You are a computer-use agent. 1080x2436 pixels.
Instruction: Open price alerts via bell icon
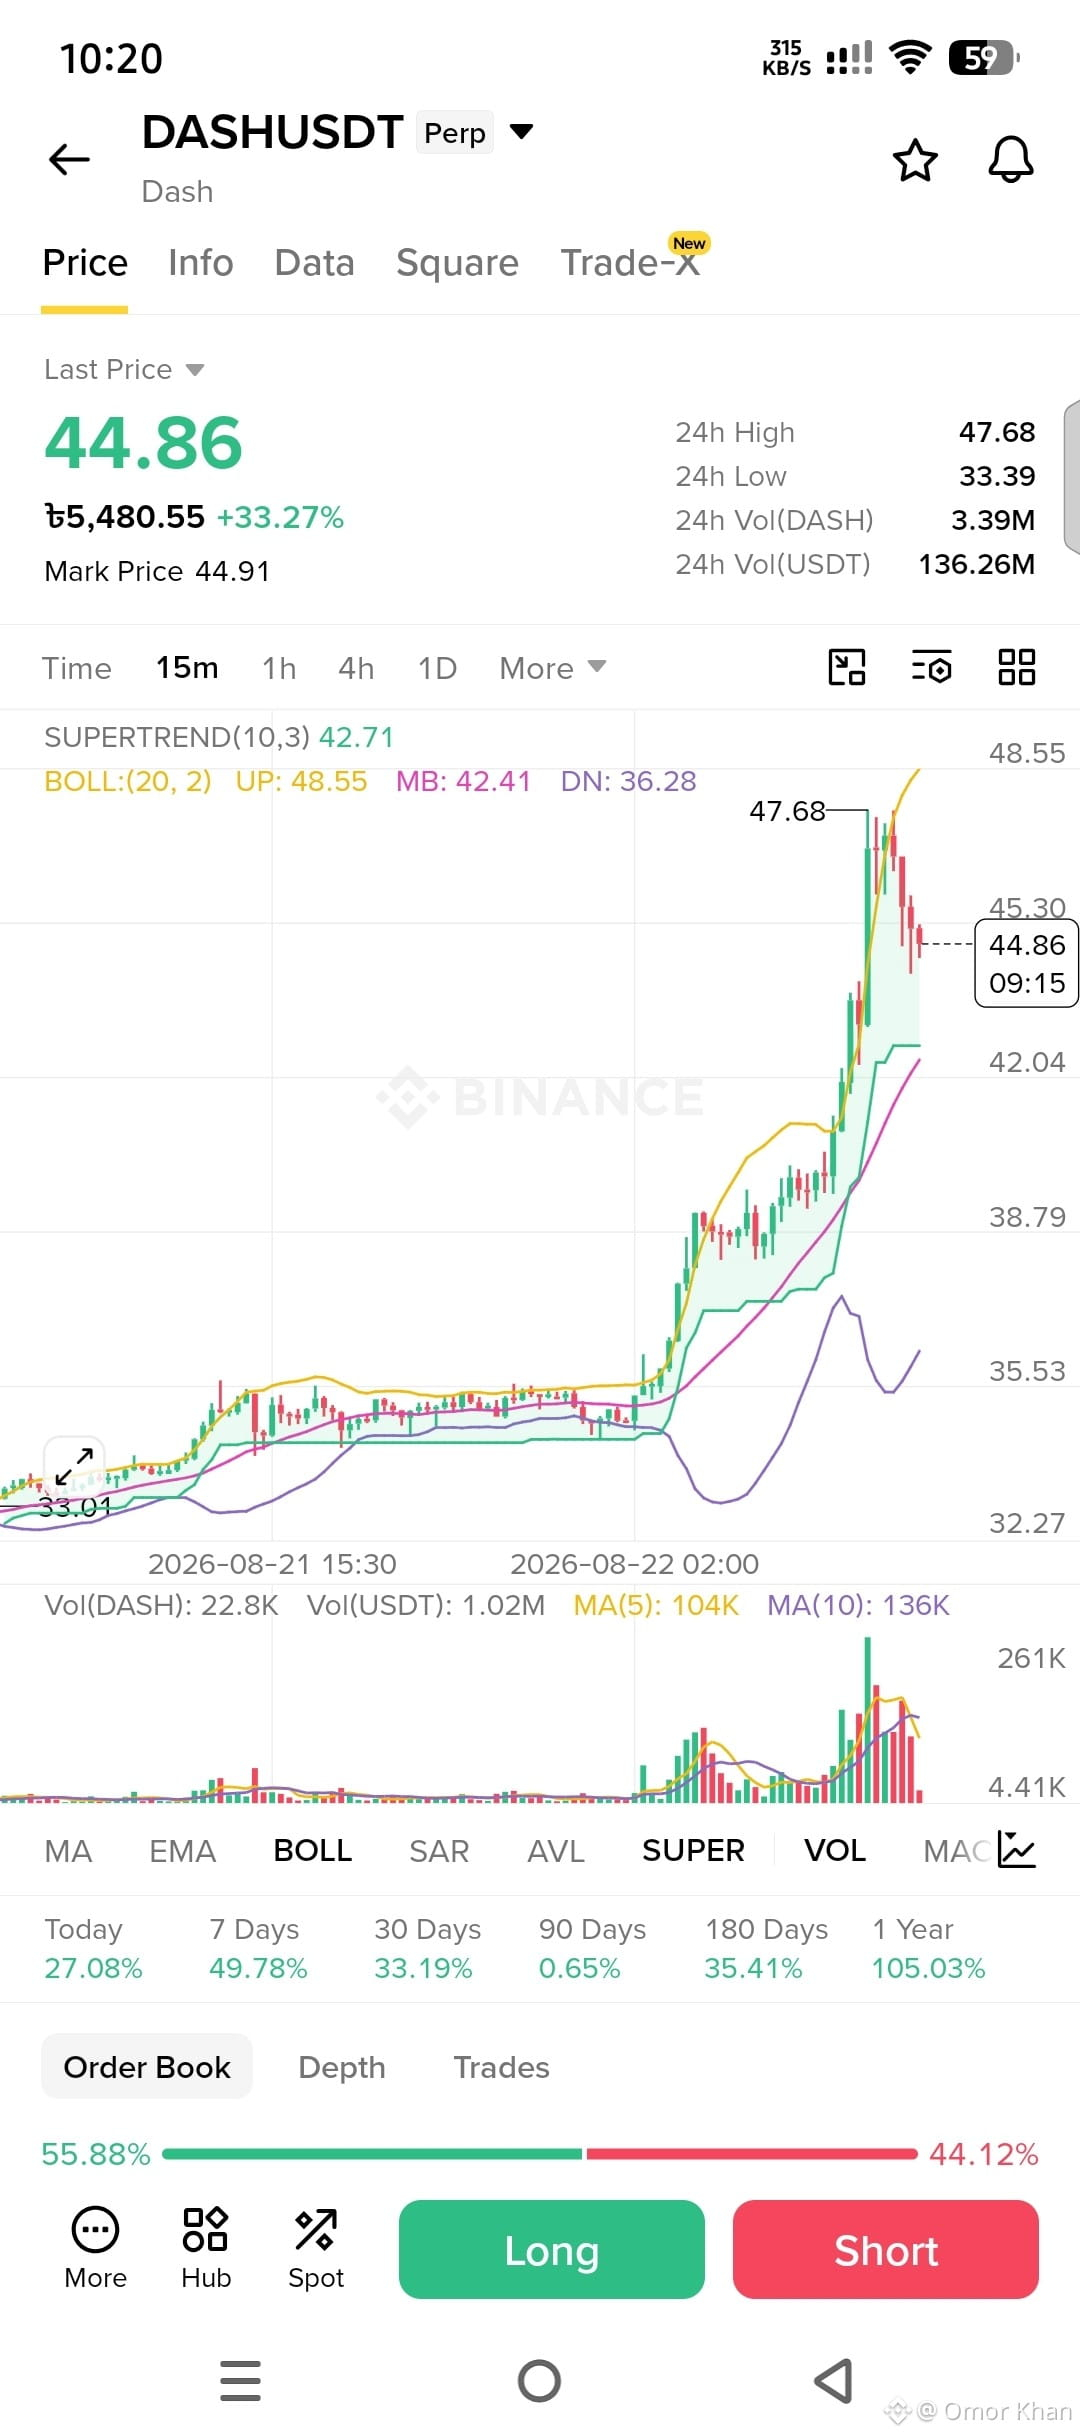1011,159
